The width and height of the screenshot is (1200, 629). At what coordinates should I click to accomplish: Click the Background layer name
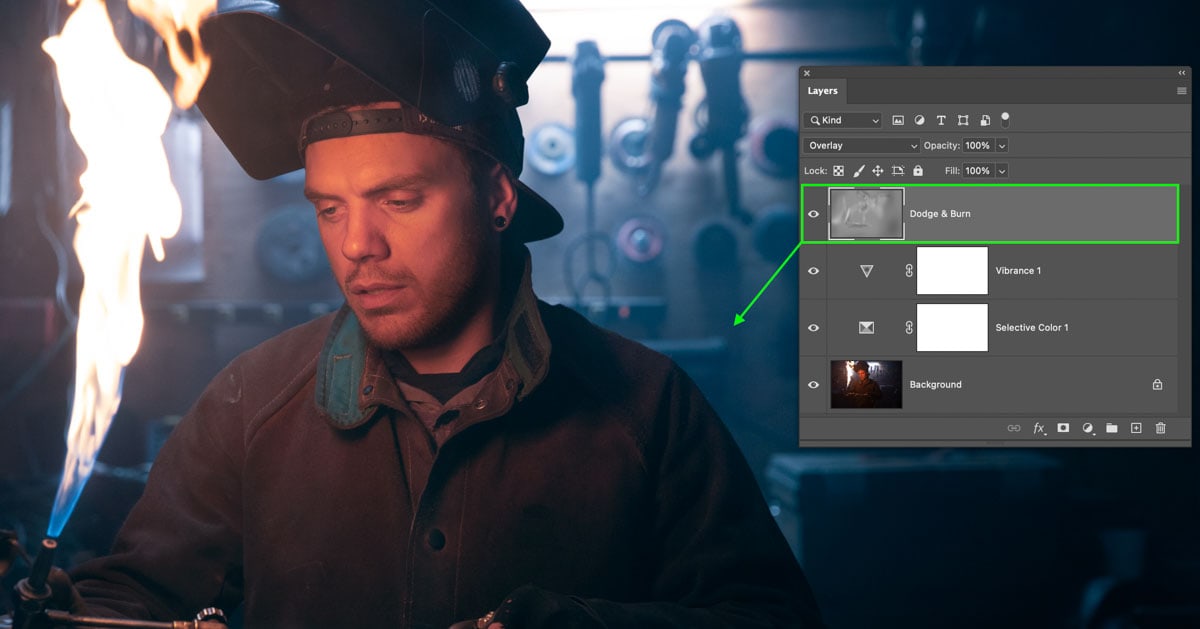(x=936, y=385)
